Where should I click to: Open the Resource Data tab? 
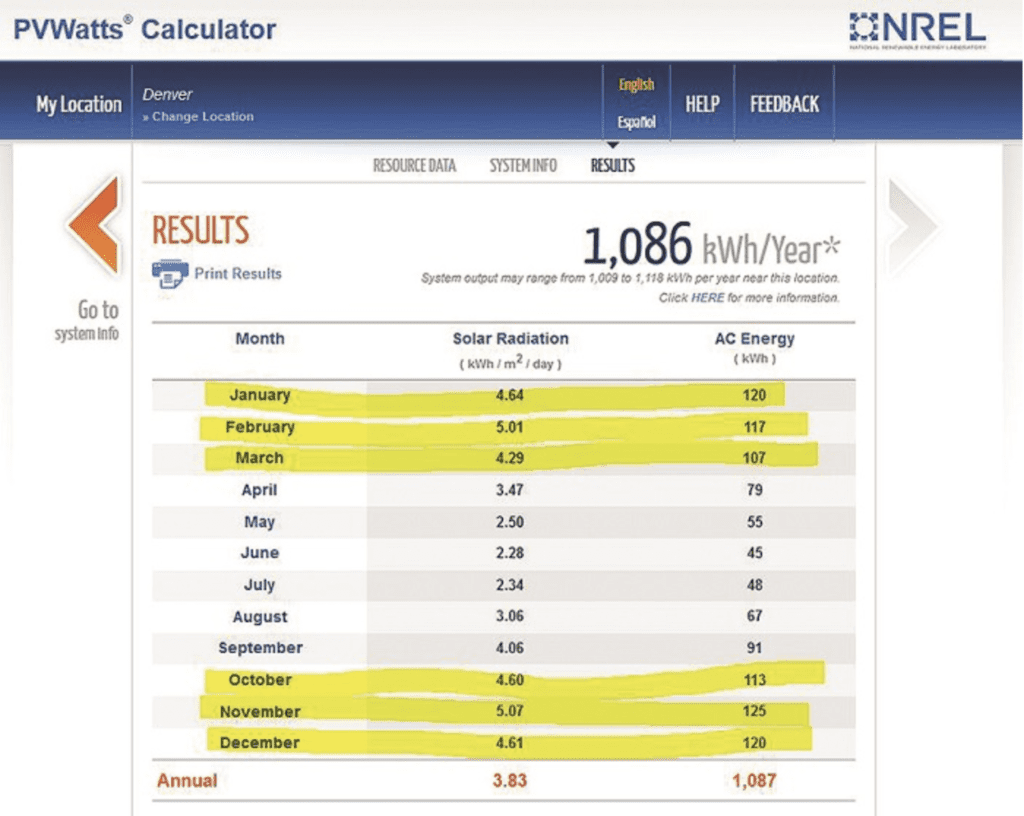coord(414,166)
